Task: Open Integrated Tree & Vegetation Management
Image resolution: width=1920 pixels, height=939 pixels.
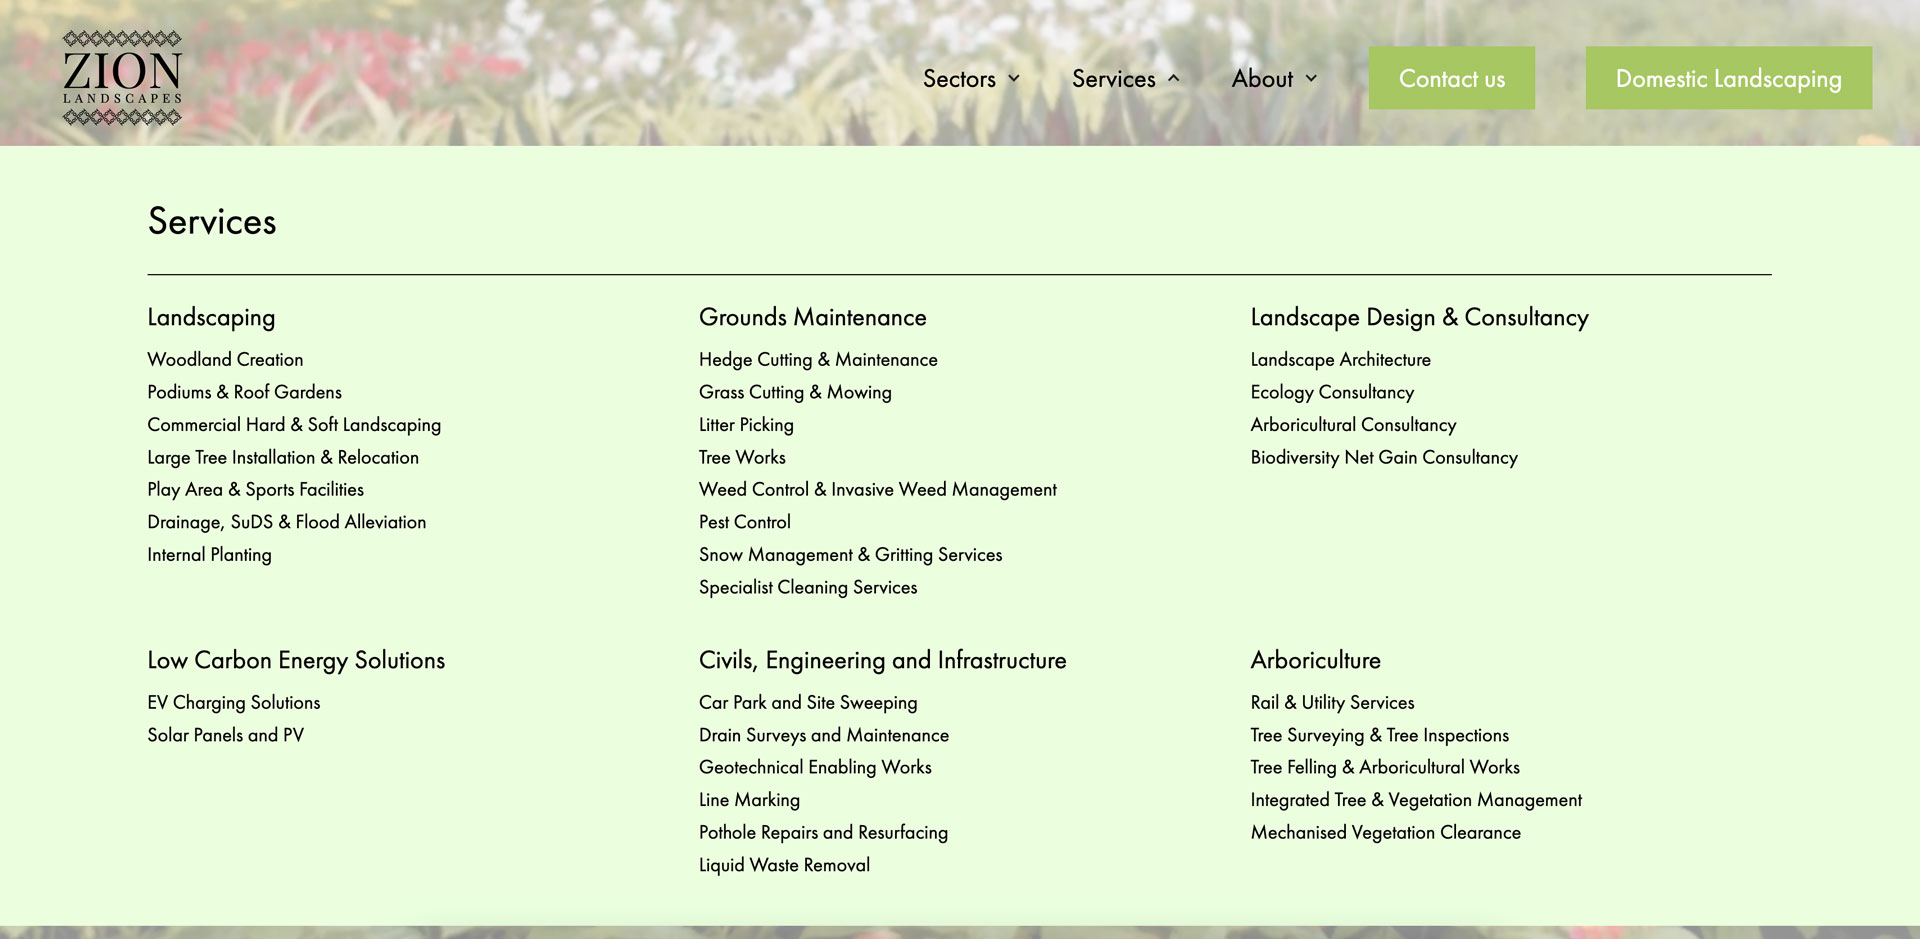Action: [1416, 799]
